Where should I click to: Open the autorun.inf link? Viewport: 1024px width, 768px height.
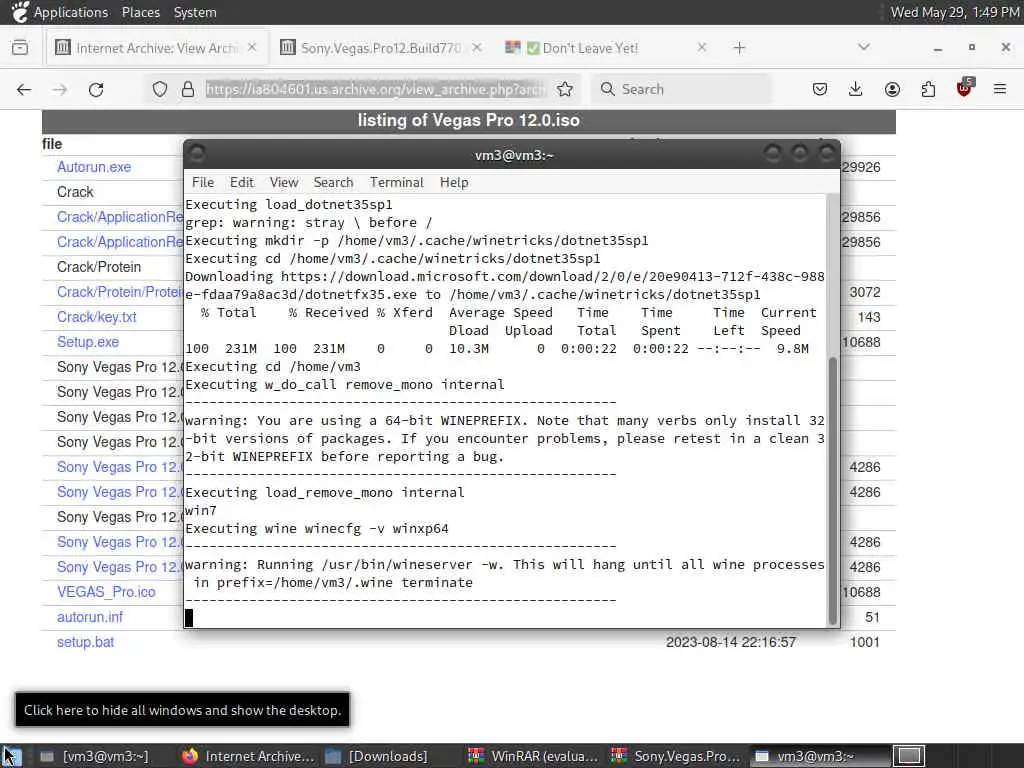point(89,617)
